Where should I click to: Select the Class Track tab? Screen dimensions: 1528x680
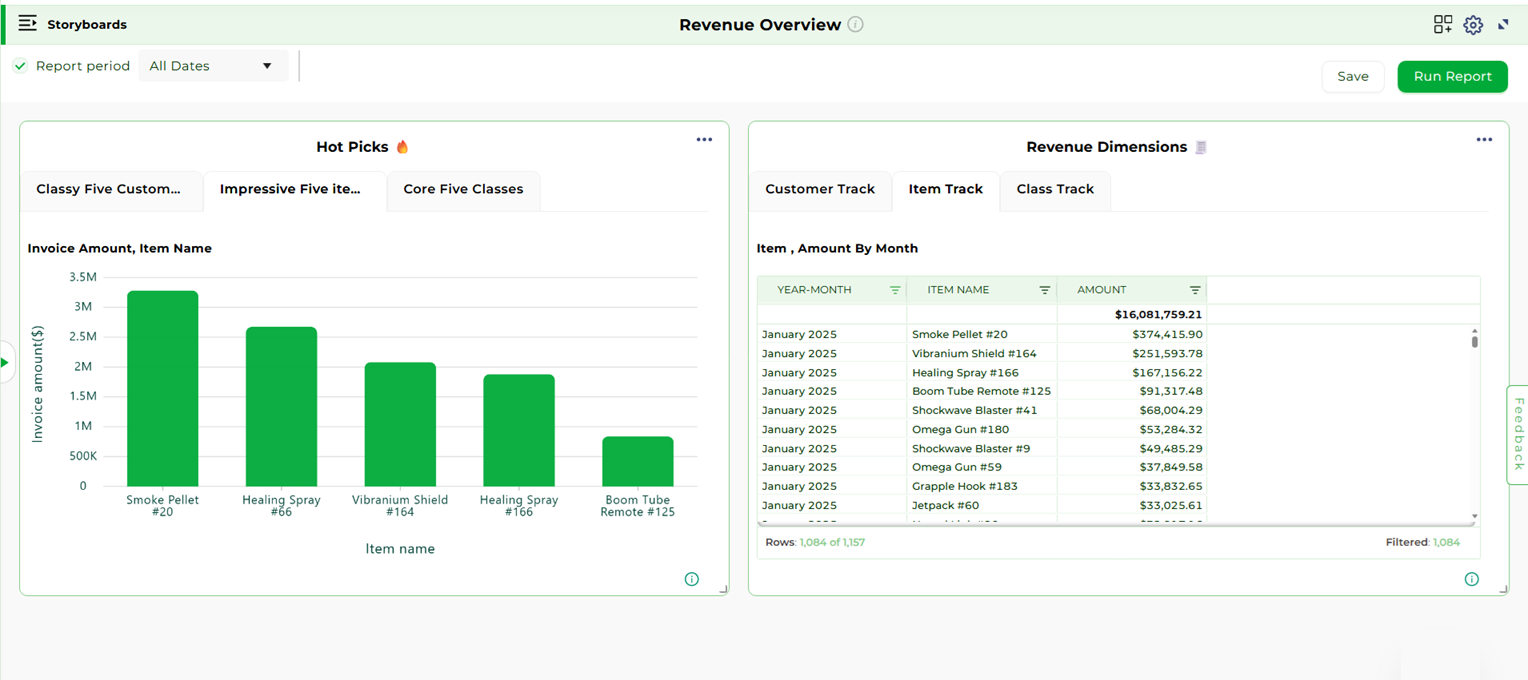click(1055, 189)
